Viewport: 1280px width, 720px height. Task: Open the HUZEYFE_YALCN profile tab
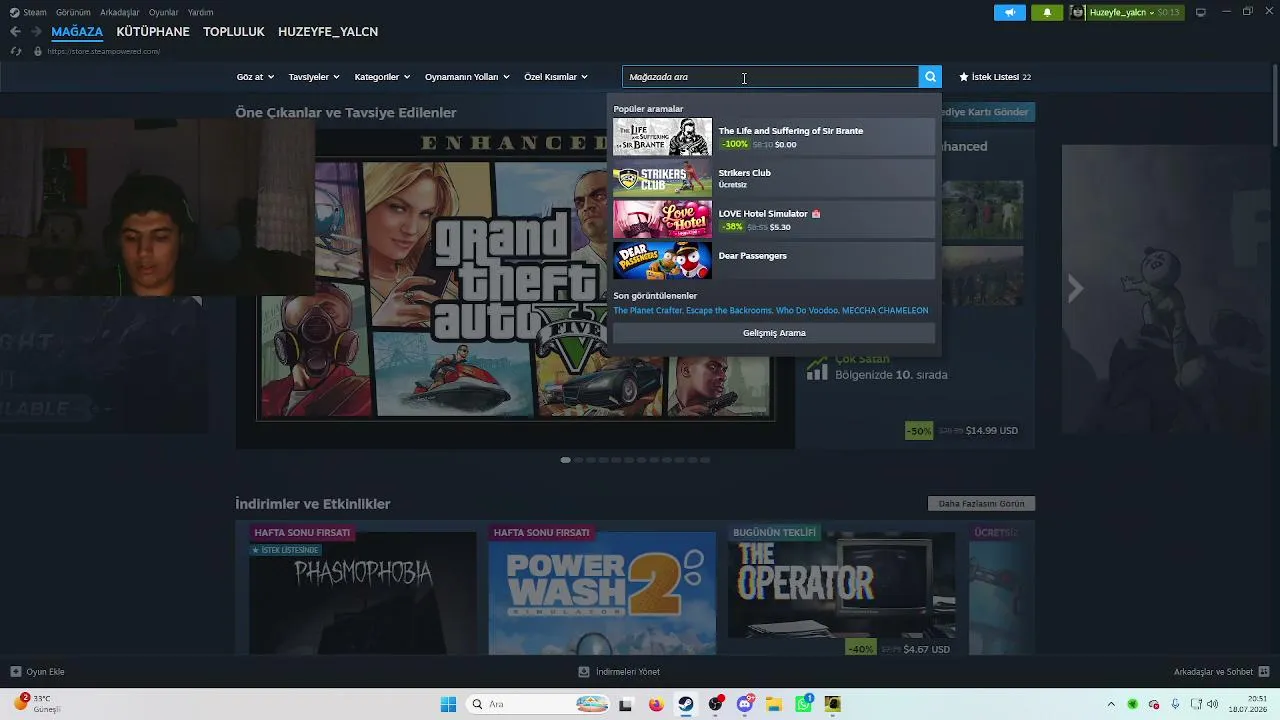(328, 32)
